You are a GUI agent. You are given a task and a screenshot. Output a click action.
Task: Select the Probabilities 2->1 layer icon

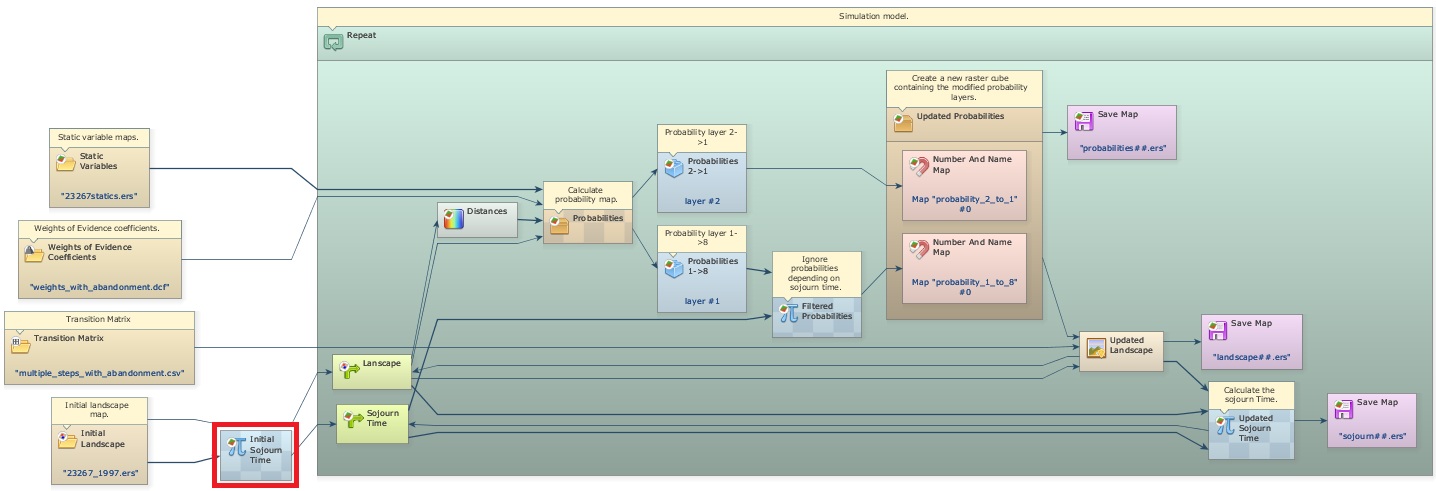(672, 166)
